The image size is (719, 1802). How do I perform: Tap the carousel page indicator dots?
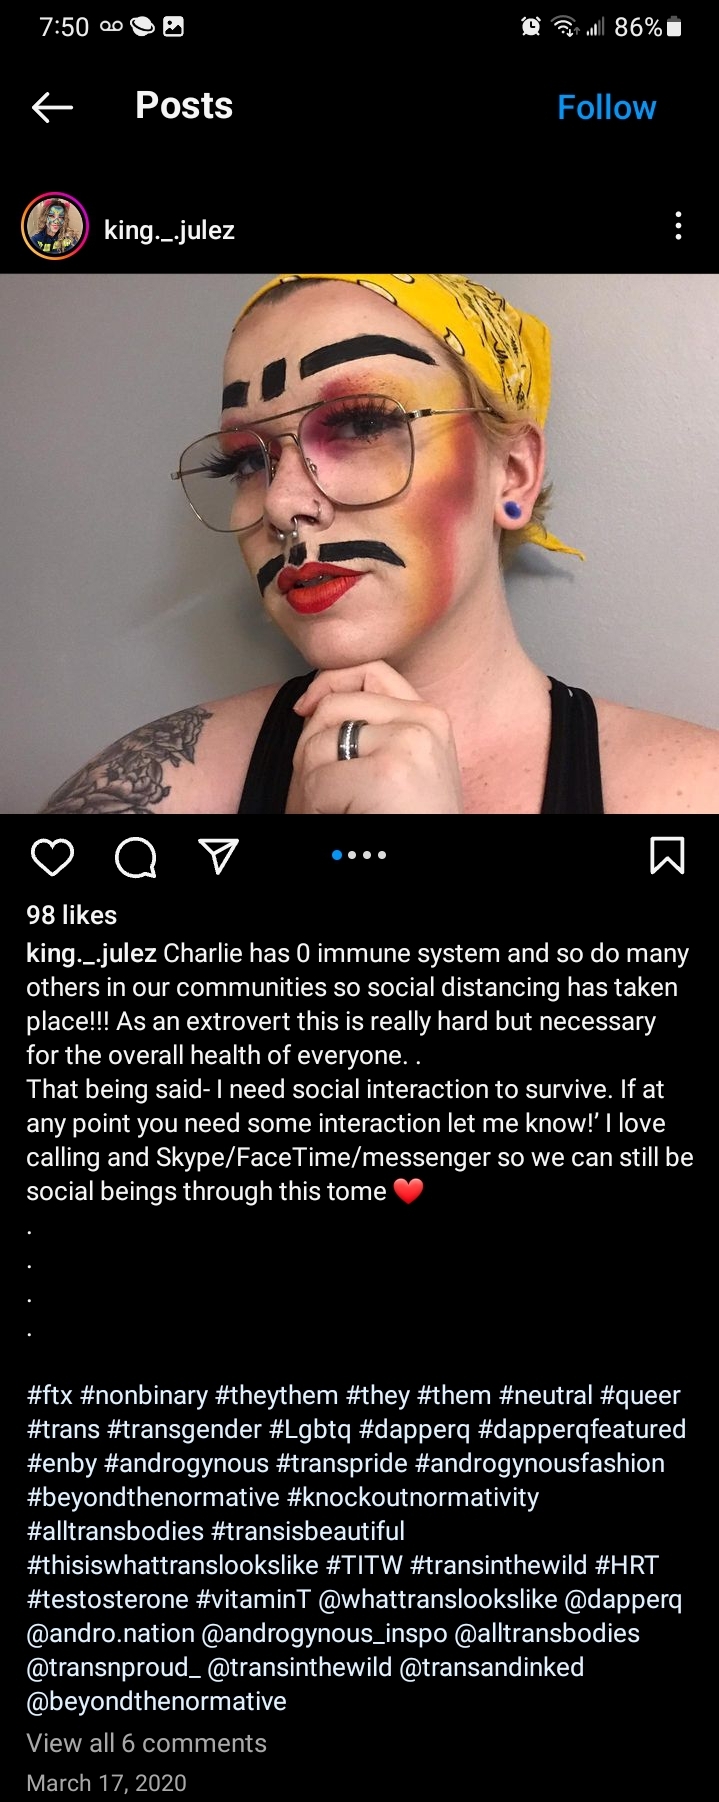pyautogui.click(x=359, y=855)
